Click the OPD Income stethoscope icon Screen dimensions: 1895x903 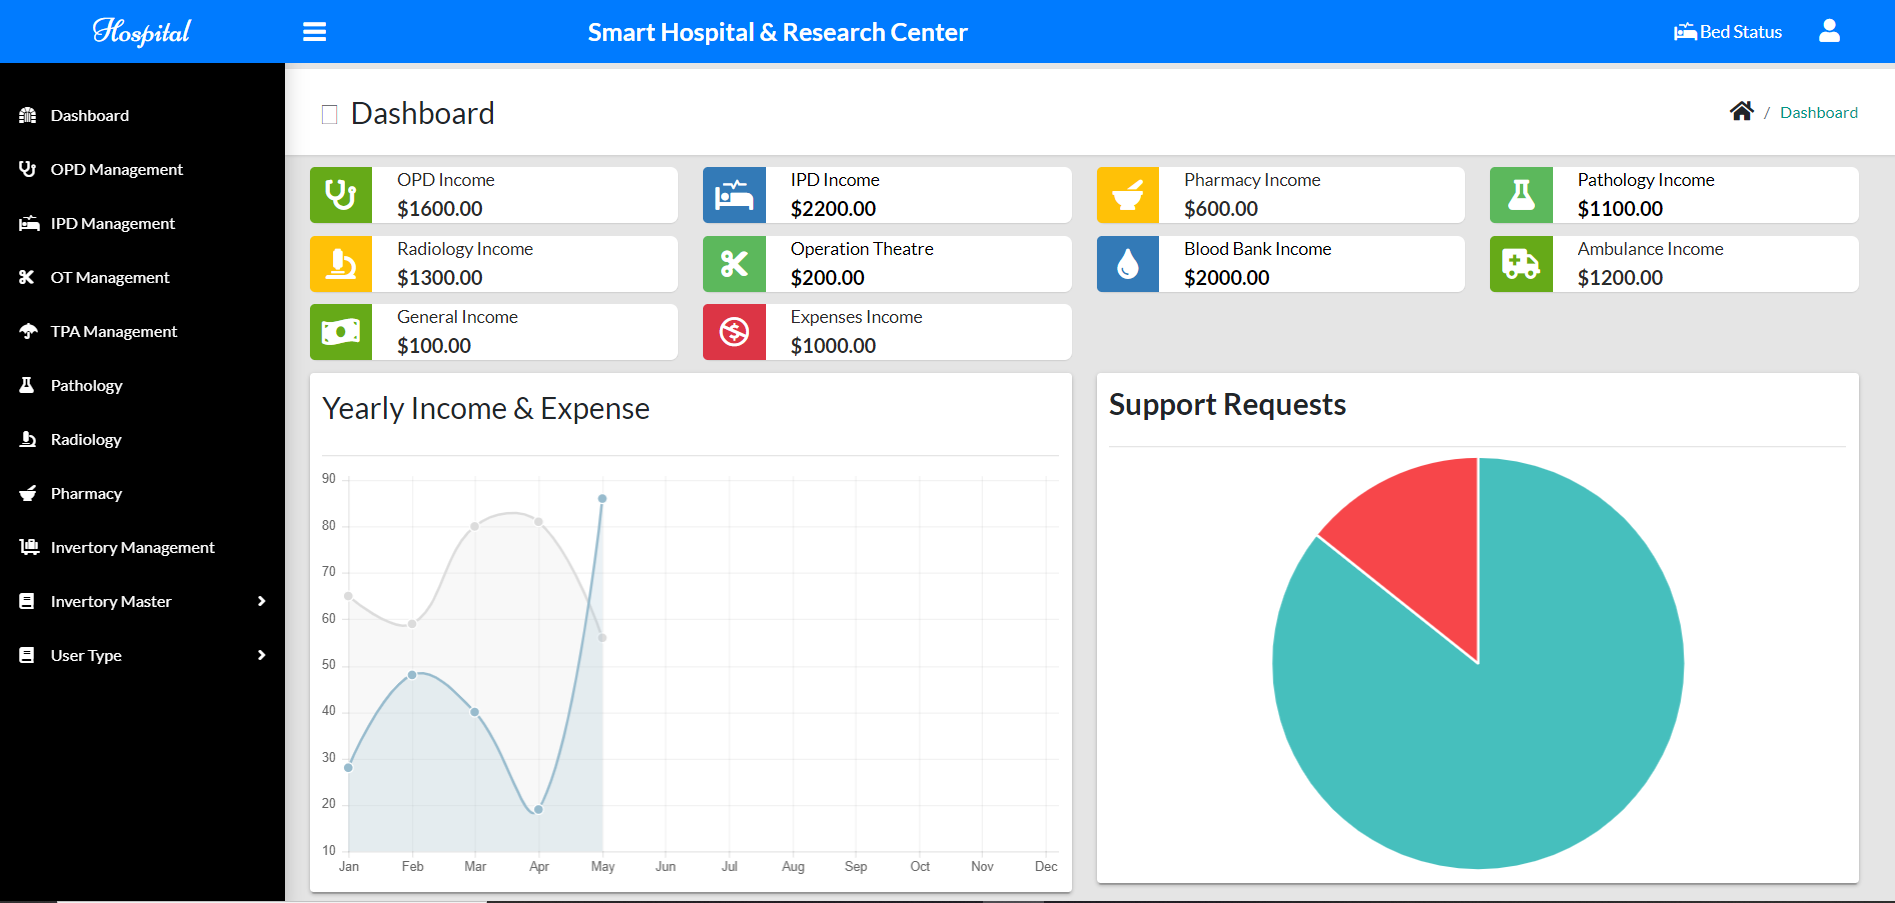point(341,195)
